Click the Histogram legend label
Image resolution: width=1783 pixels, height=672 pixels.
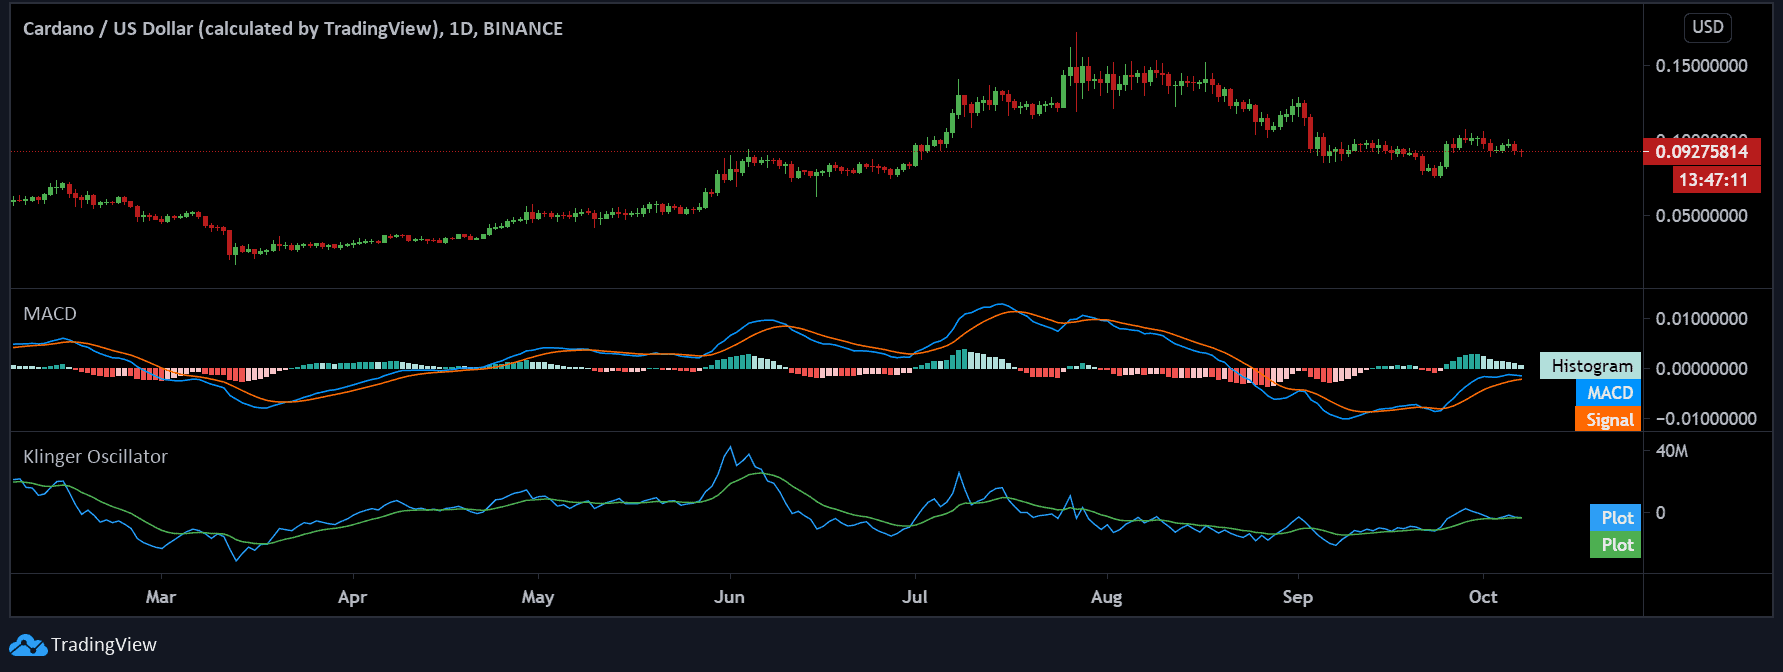click(x=1591, y=366)
